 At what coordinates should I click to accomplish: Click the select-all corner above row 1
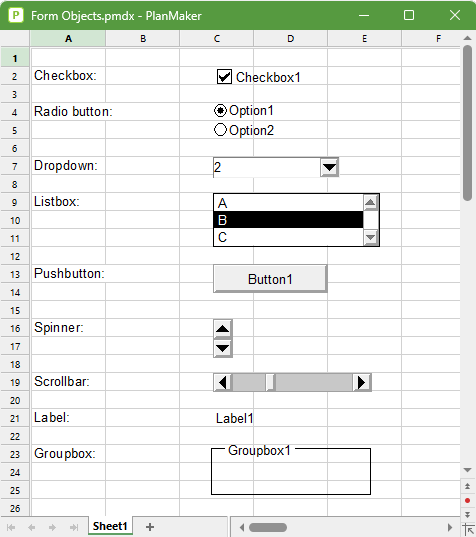tap(15, 38)
